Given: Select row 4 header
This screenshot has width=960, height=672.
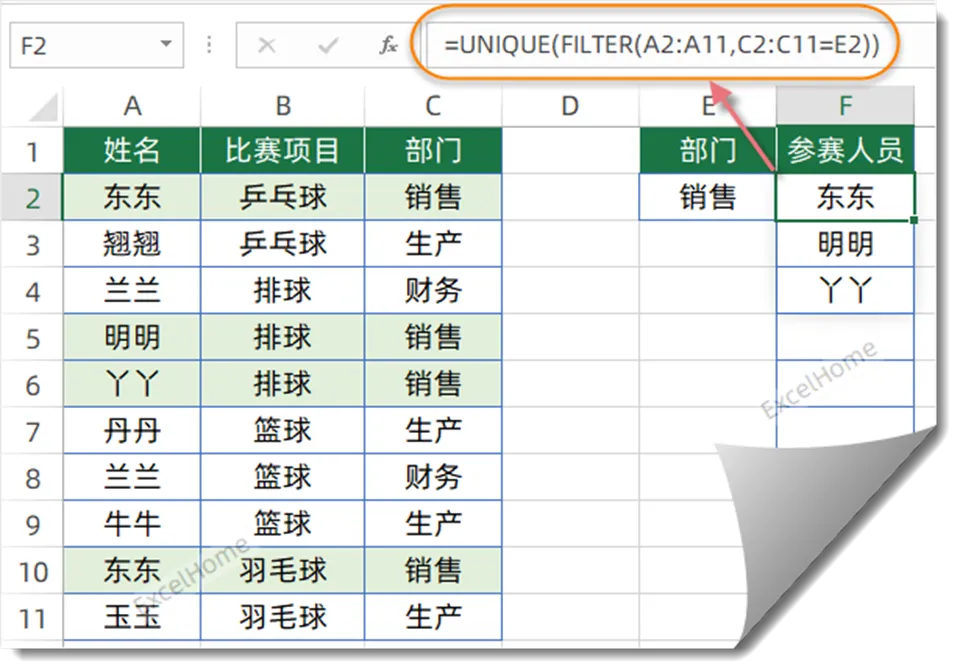Looking at the screenshot, I should pos(32,291).
